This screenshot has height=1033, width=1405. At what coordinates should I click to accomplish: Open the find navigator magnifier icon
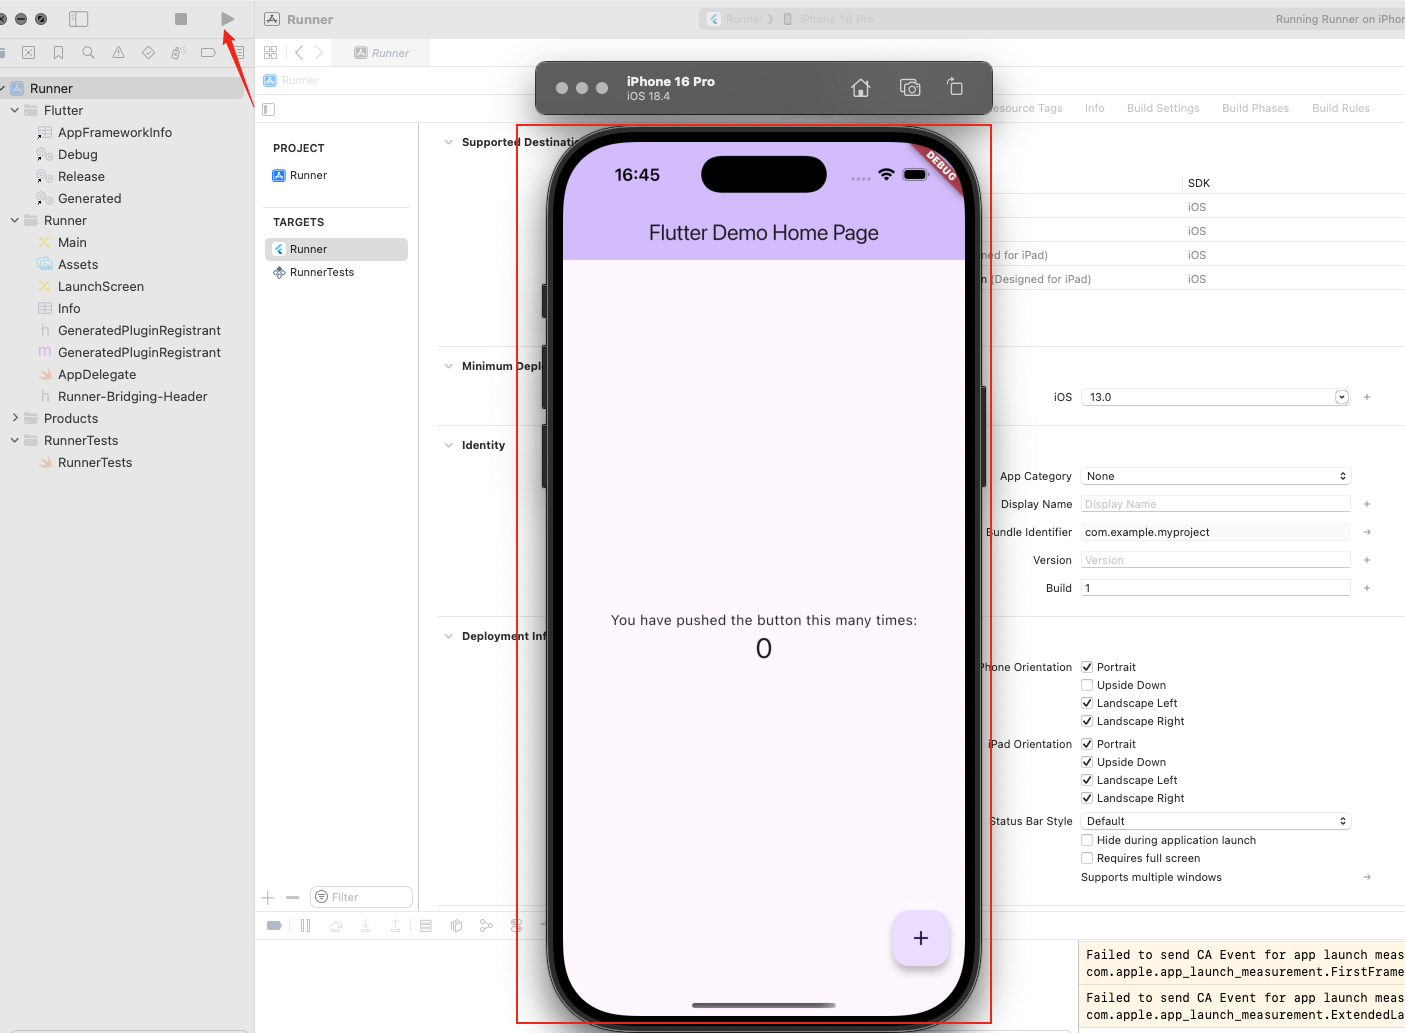coord(89,53)
